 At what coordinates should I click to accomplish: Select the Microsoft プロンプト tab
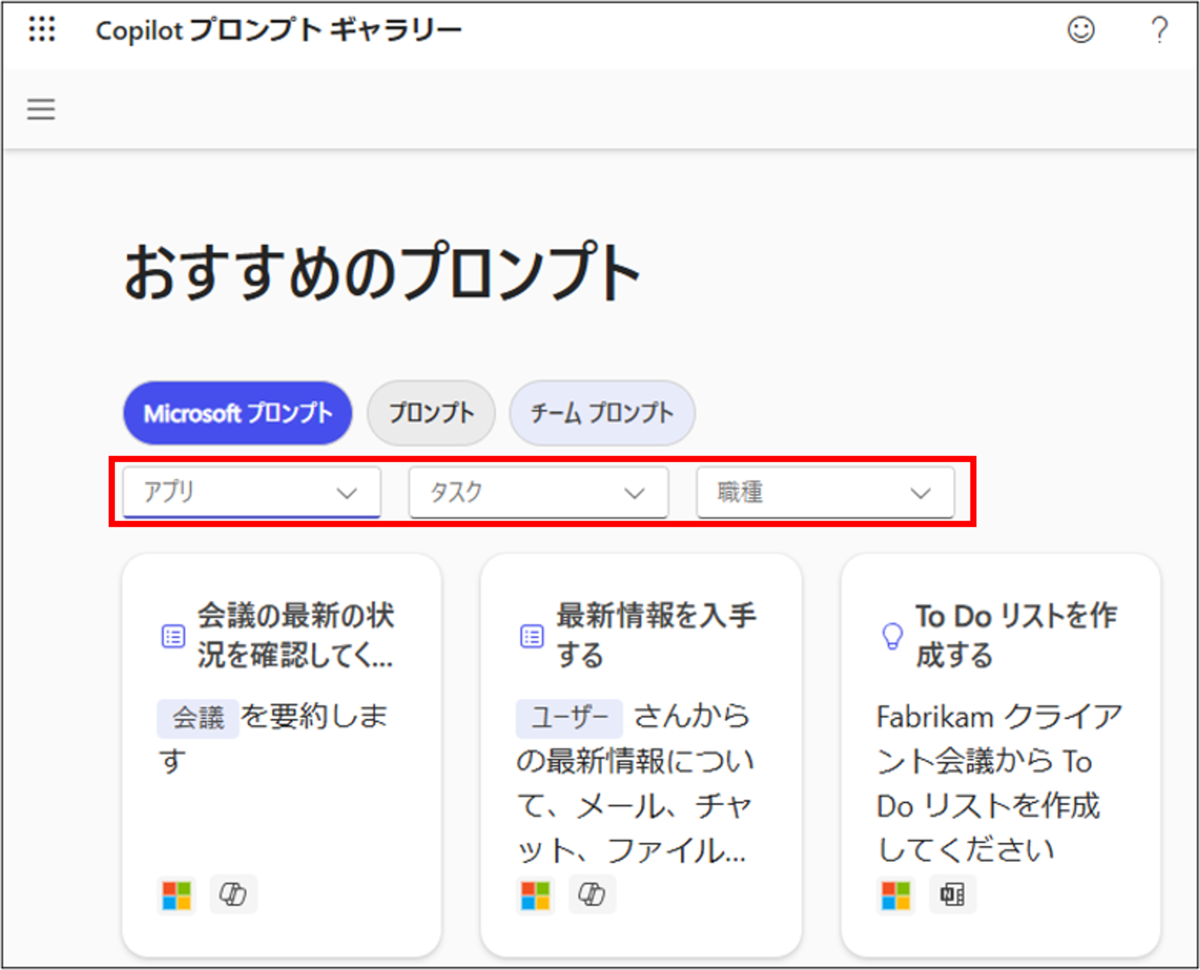click(238, 413)
